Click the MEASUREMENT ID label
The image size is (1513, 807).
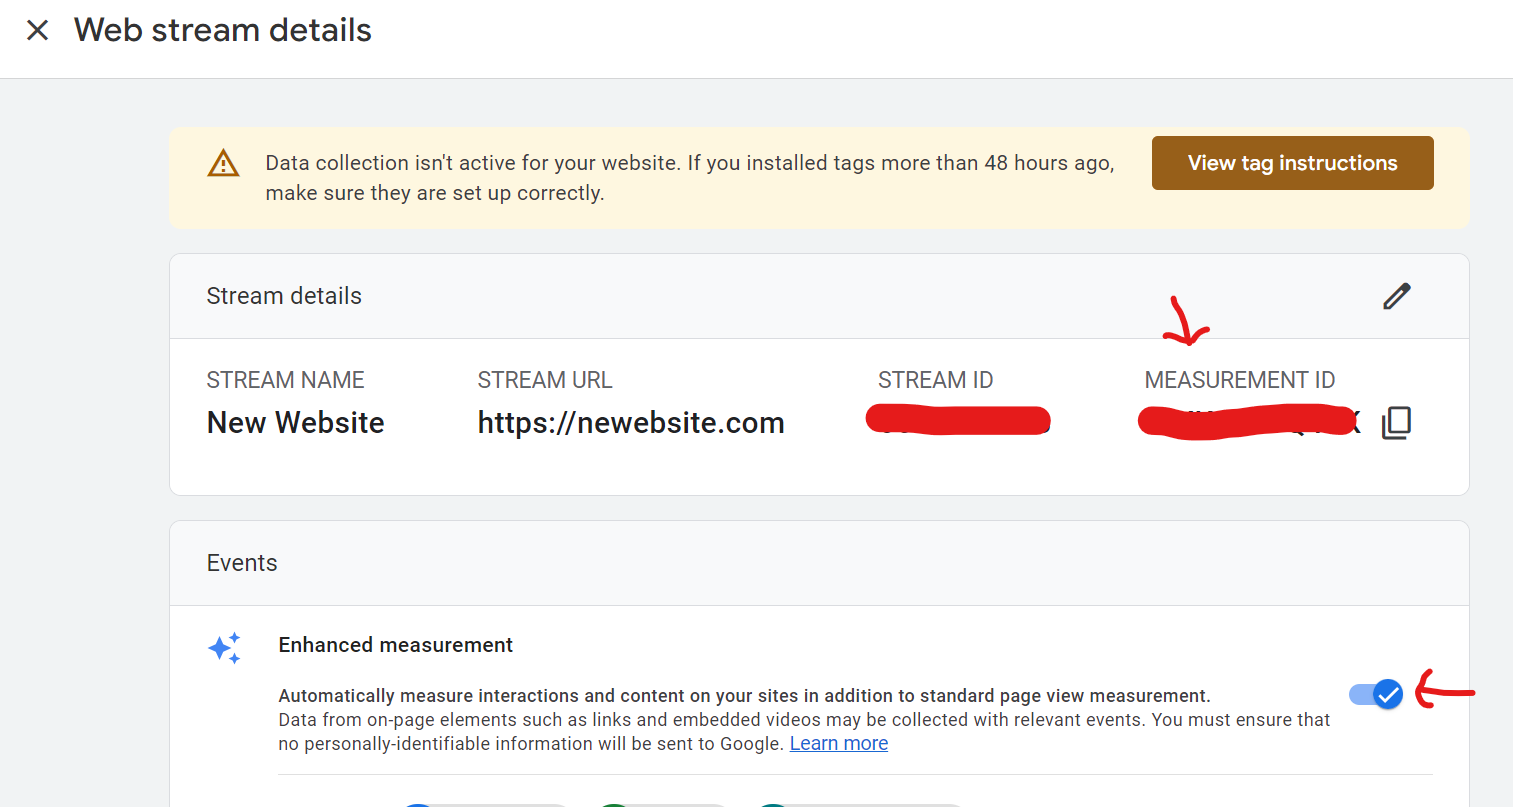1239,380
